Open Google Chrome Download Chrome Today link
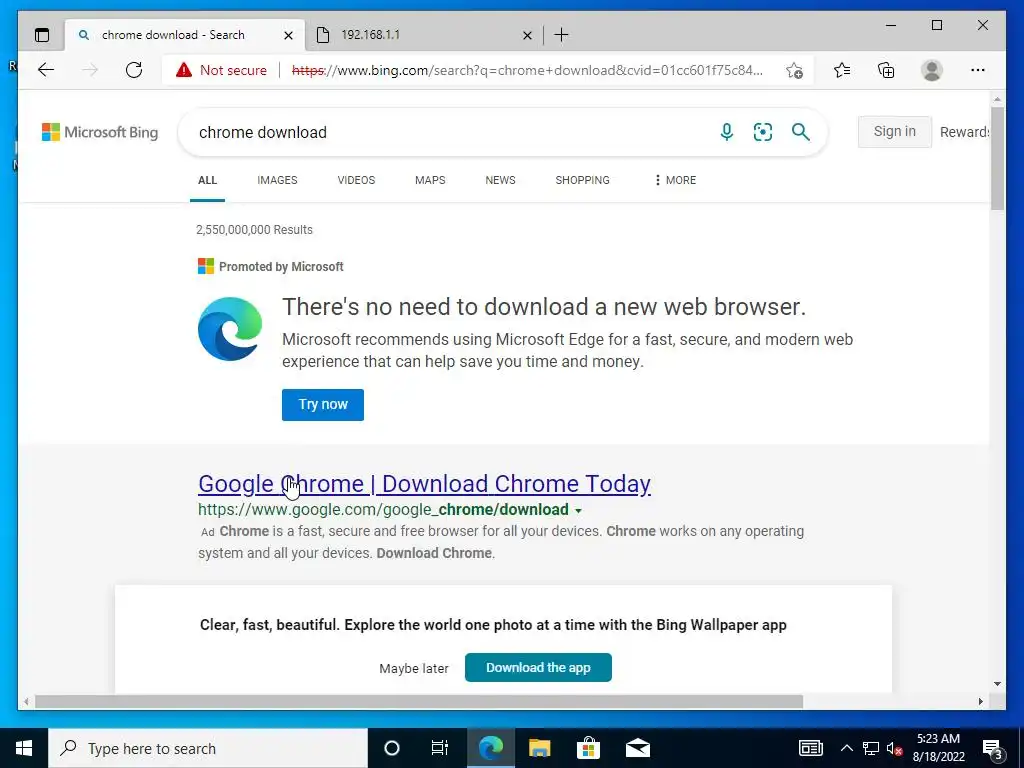The image size is (1024, 768). [424, 484]
